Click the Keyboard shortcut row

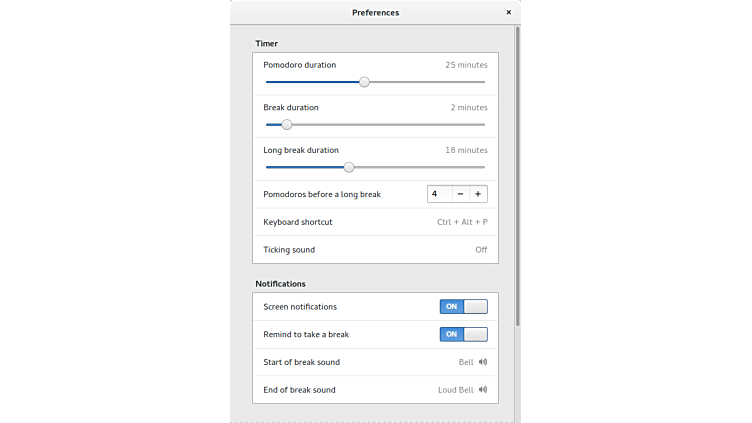point(375,222)
